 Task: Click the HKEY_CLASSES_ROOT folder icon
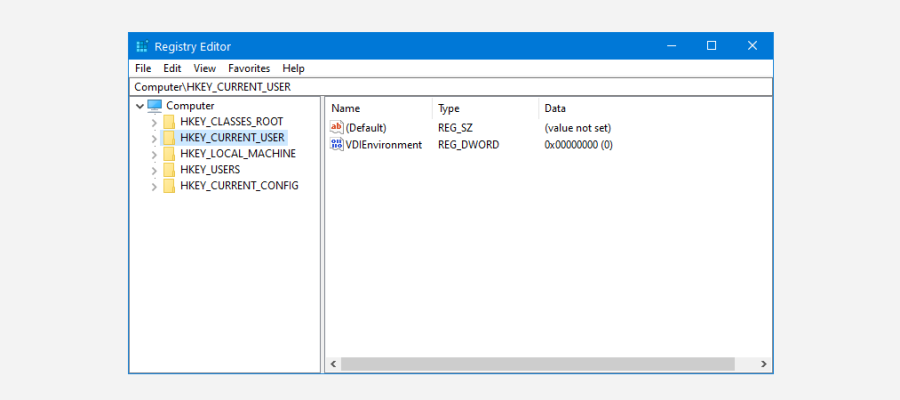[x=169, y=122]
